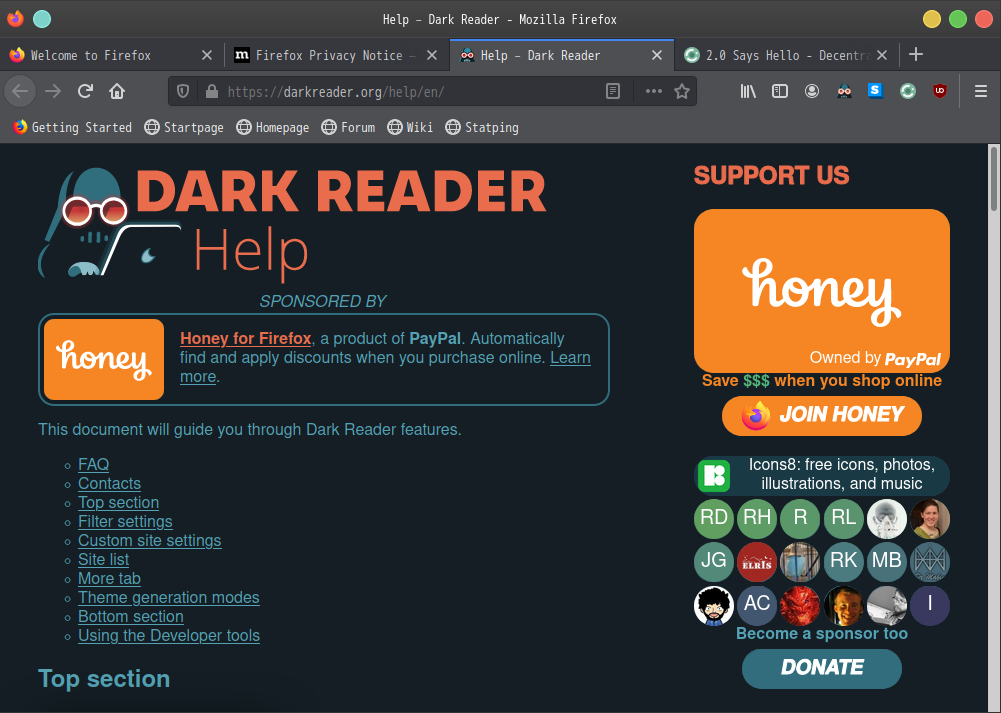Show sidebars toolbar icon
The width and height of the screenshot is (1001, 713).
click(x=779, y=91)
